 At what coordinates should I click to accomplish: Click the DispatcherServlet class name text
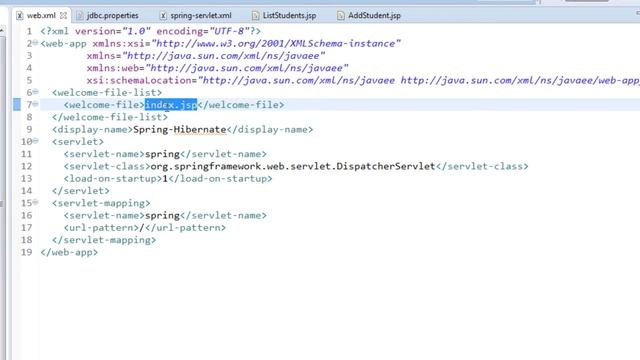pyautogui.click(x=293, y=166)
